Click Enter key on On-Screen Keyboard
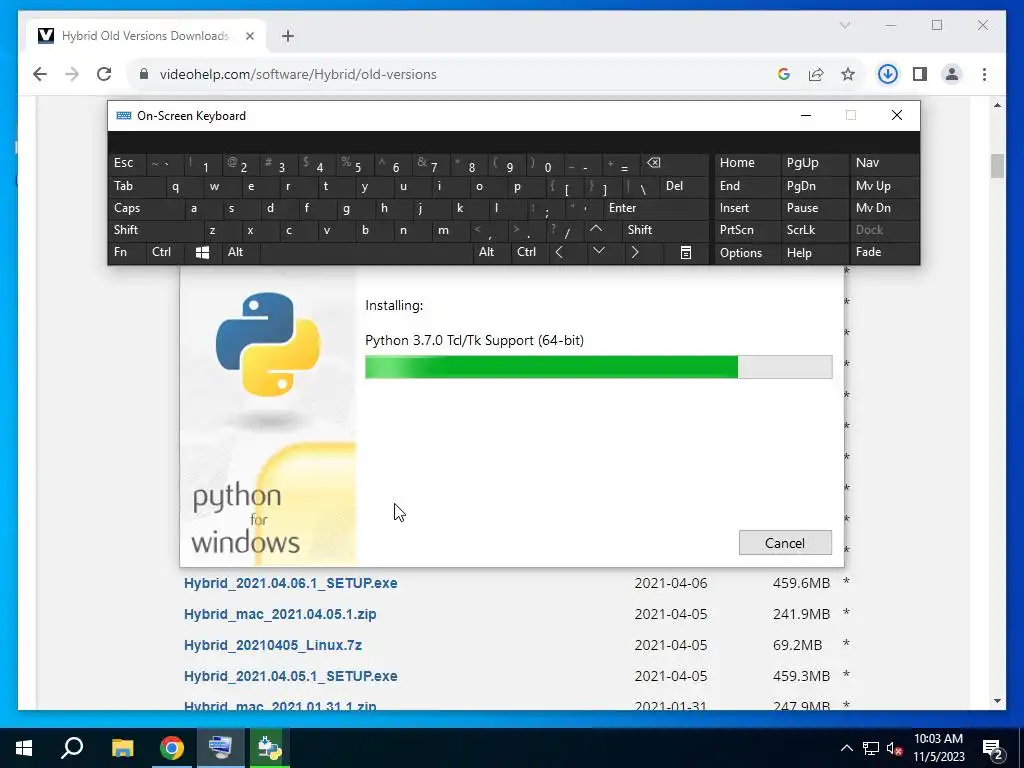 coord(657,208)
